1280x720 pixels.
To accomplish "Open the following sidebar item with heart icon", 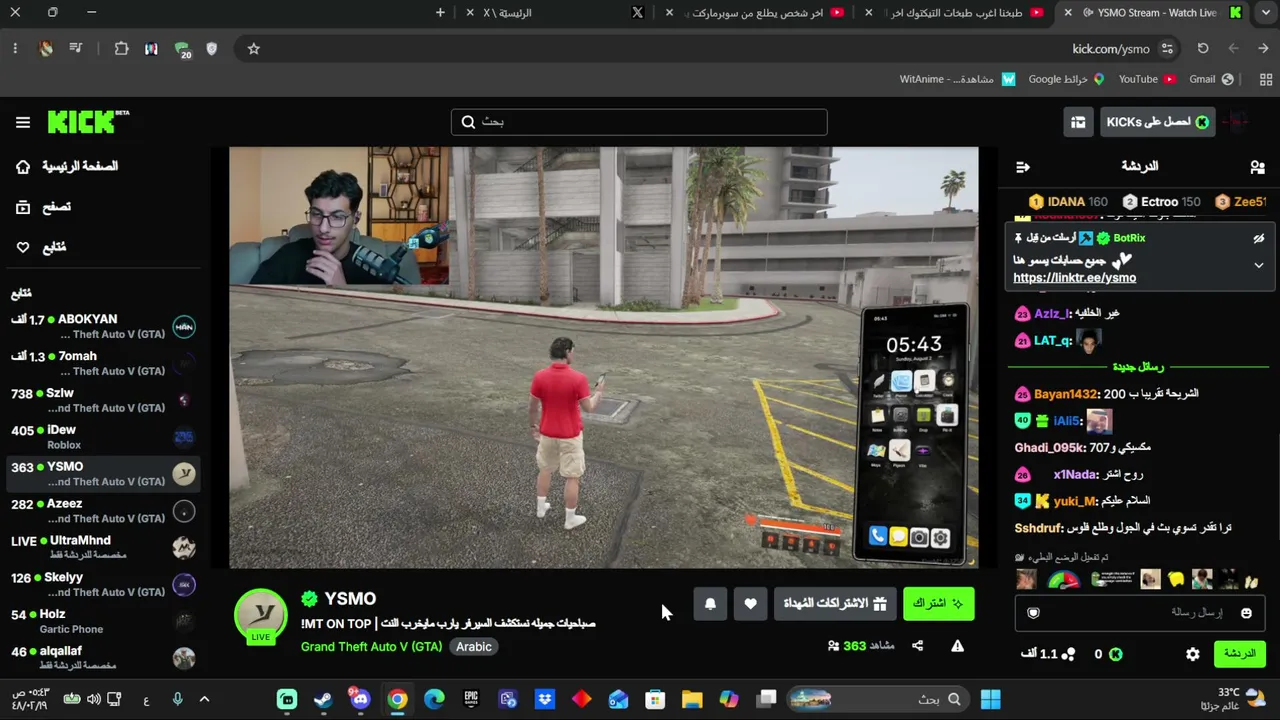I will tap(42, 247).
